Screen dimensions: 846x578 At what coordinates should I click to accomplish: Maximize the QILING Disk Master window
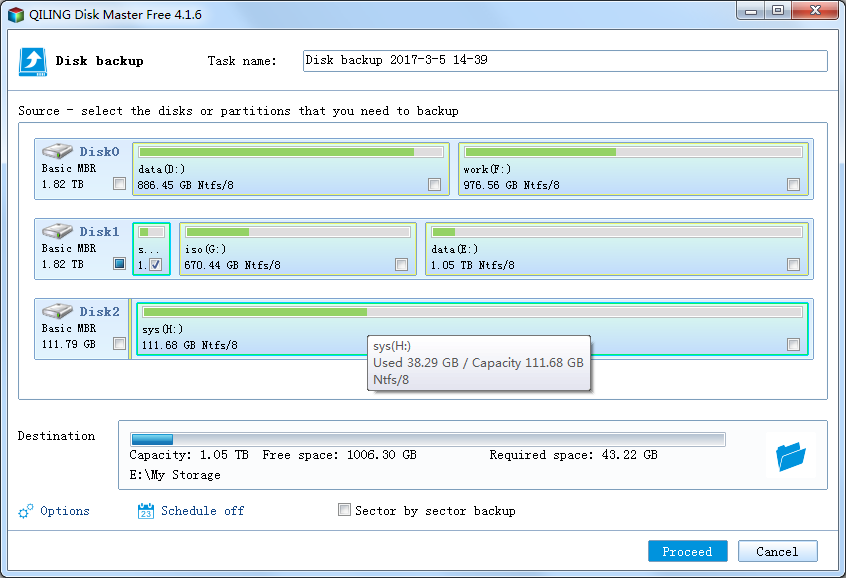click(x=777, y=10)
